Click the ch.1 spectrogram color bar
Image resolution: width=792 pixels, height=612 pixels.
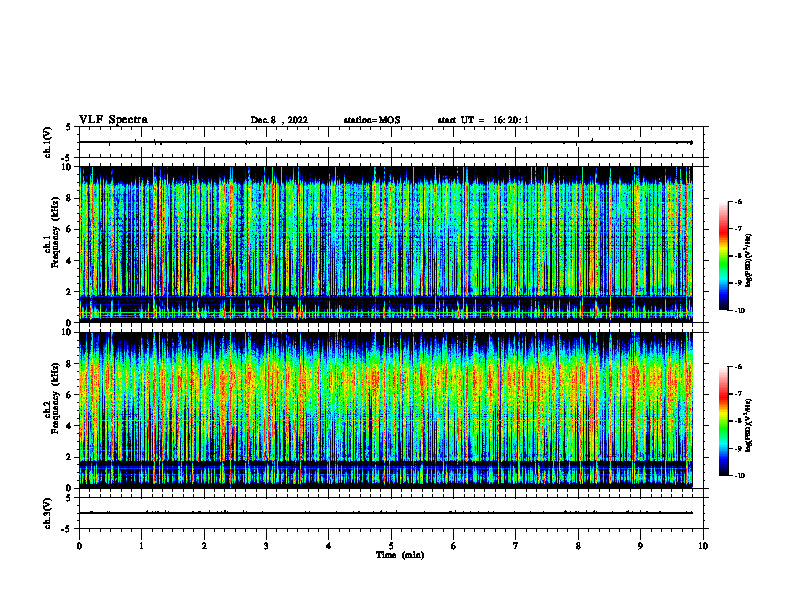pos(723,256)
